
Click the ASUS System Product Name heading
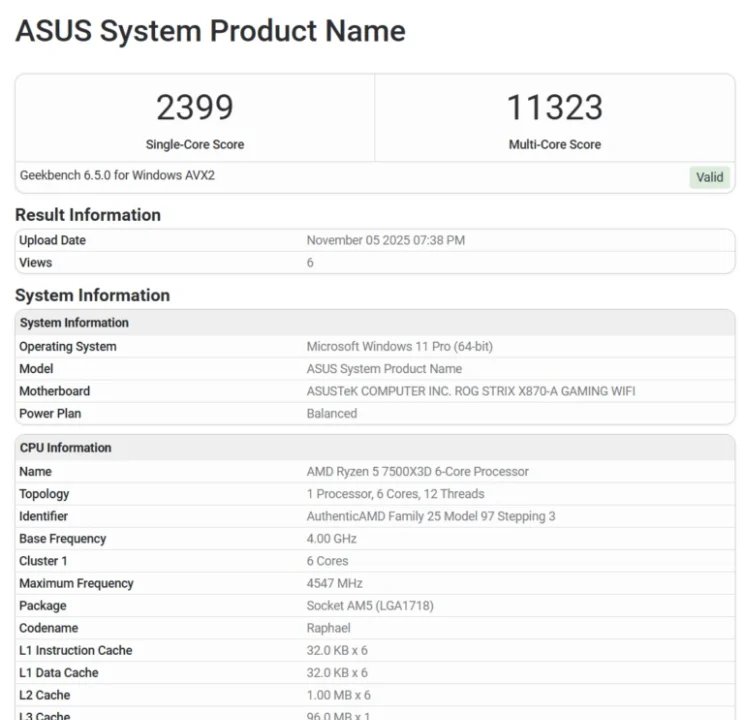(210, 31)
